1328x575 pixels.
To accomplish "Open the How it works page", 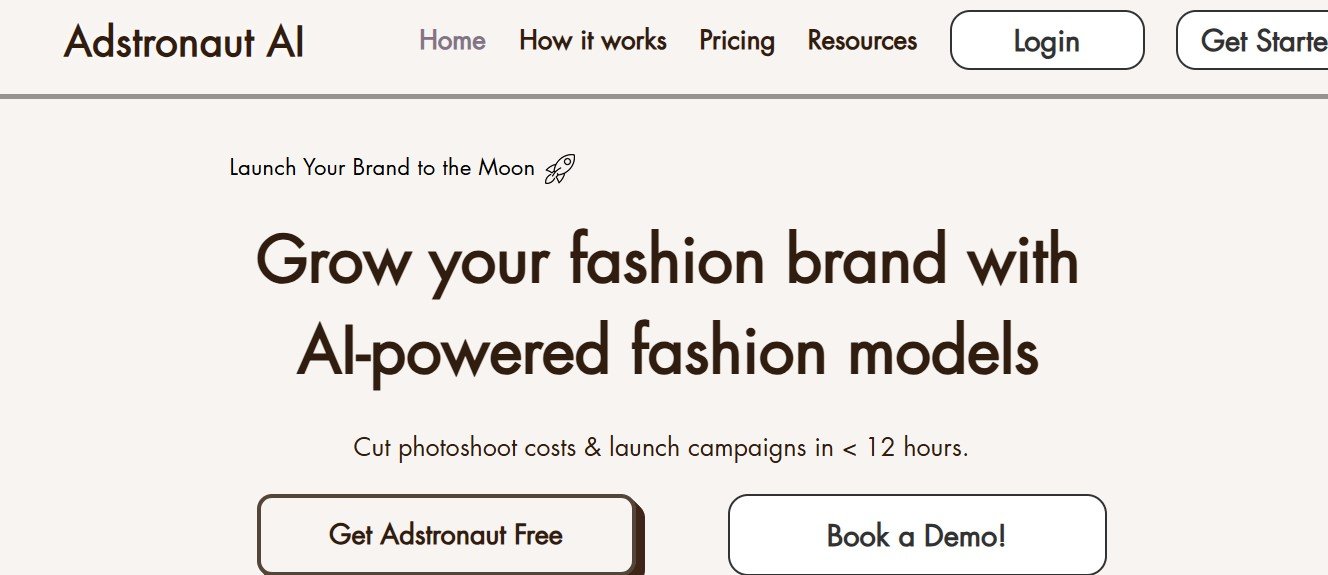I will (x=592, y=41).
